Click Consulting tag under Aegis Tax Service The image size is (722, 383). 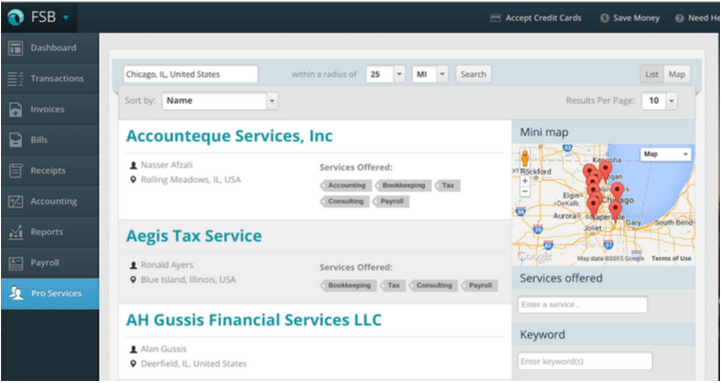tap(433, 285)
